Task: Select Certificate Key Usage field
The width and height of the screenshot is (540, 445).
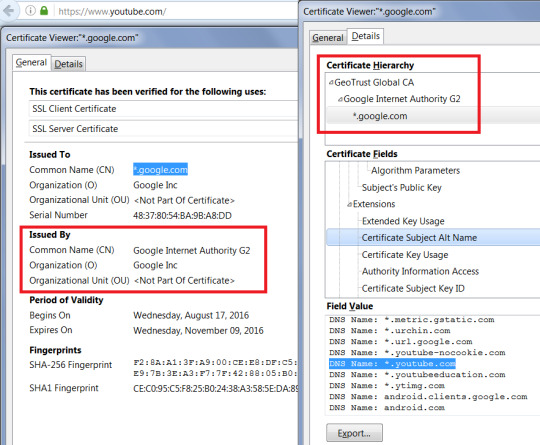Action: [405, 255]
